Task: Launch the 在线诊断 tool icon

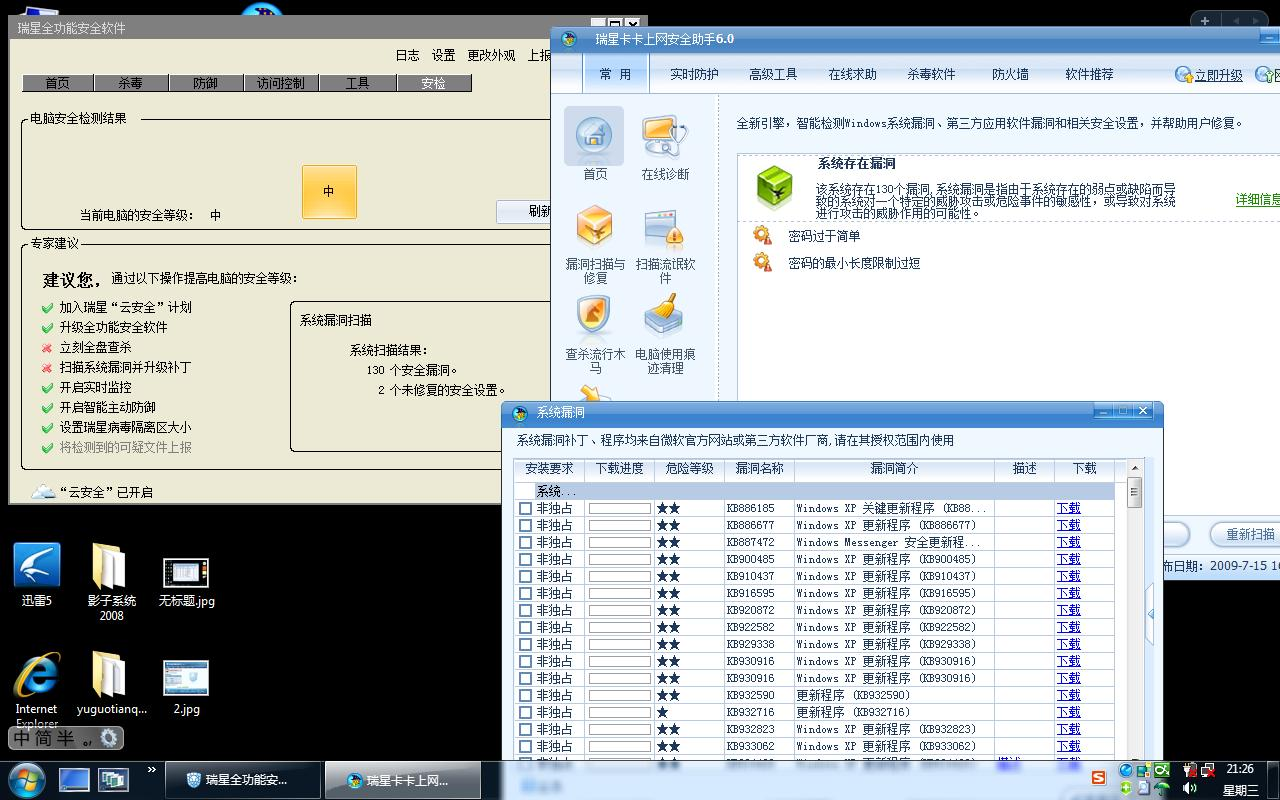Action: click(x=665, y=136)
